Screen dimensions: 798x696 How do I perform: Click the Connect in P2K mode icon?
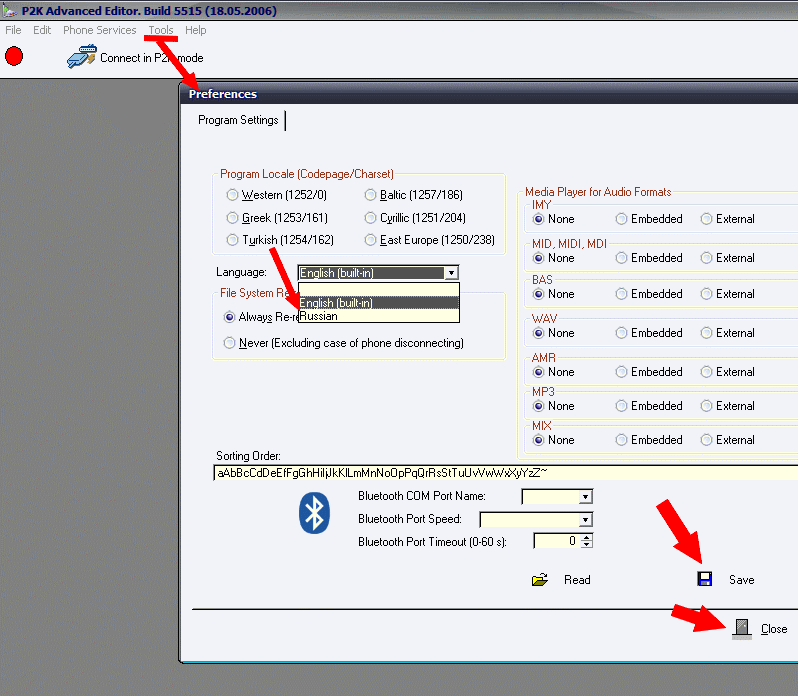point(81,56)
